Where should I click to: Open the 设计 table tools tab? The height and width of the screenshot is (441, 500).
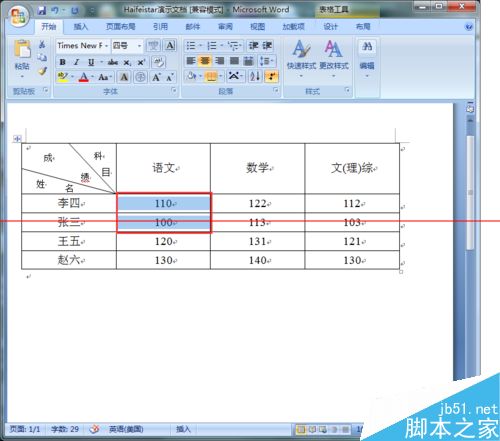tap(330, 27)
